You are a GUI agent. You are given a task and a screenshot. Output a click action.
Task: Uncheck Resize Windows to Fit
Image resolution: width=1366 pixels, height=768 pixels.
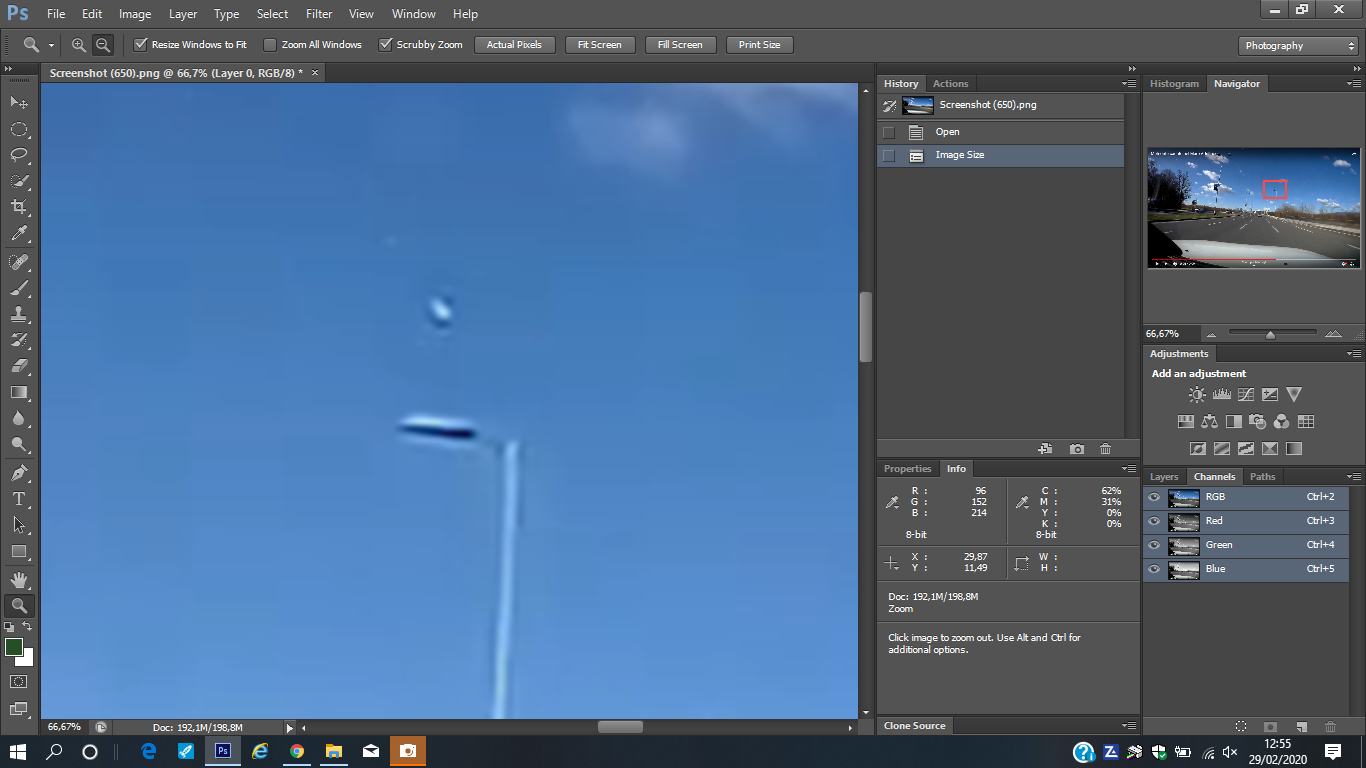pos(141,45)
